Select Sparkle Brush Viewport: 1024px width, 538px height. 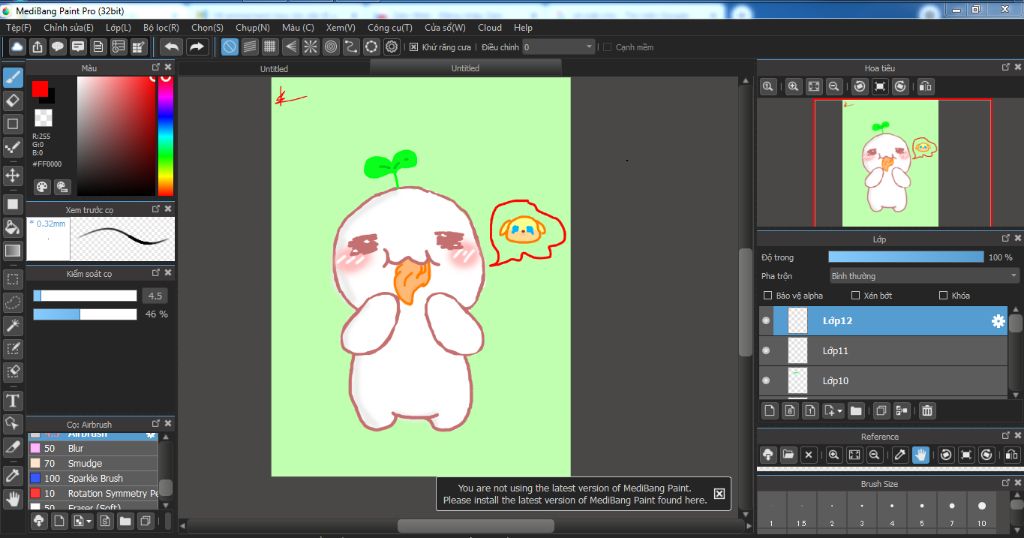[93, 479]
